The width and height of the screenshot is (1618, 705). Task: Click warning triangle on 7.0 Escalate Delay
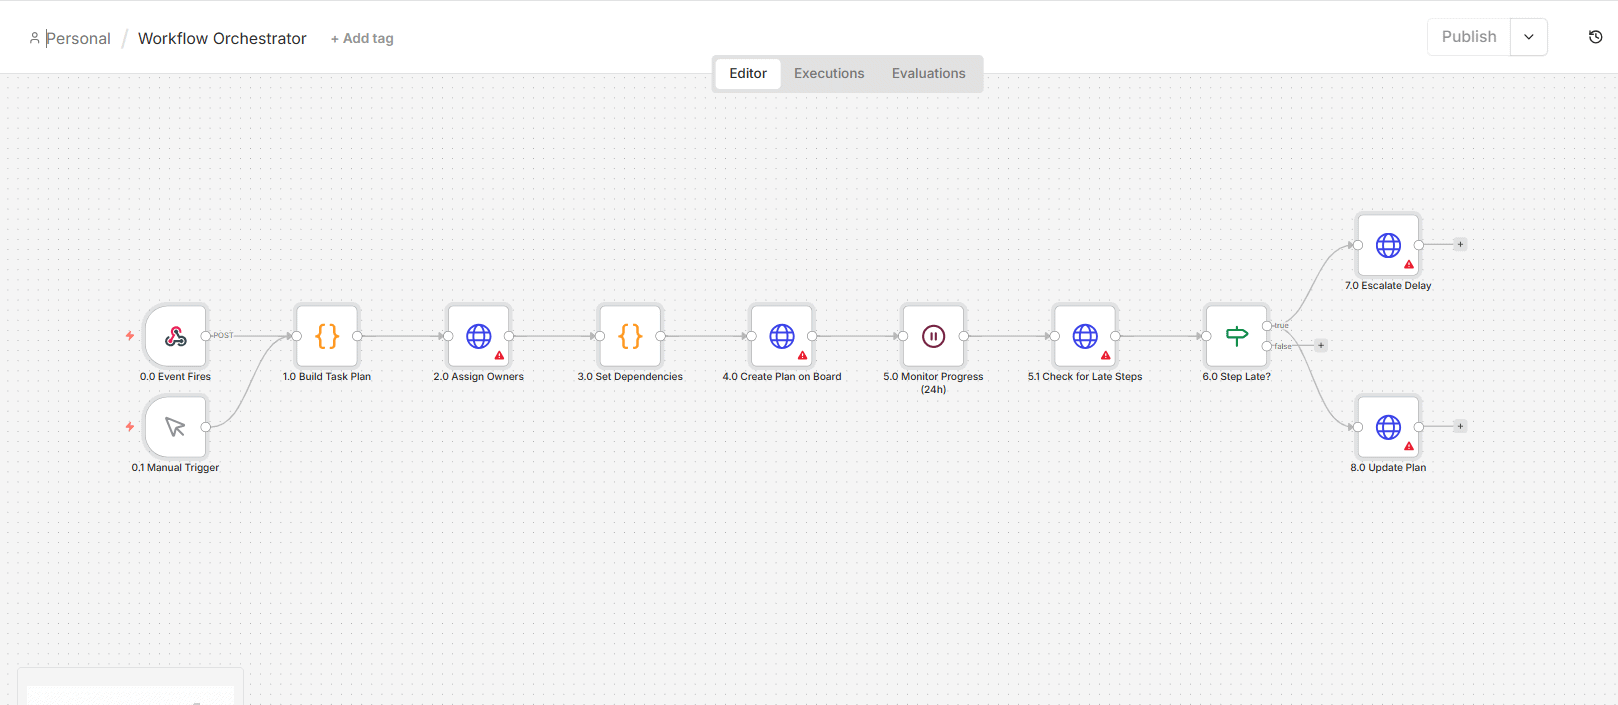1409,264
